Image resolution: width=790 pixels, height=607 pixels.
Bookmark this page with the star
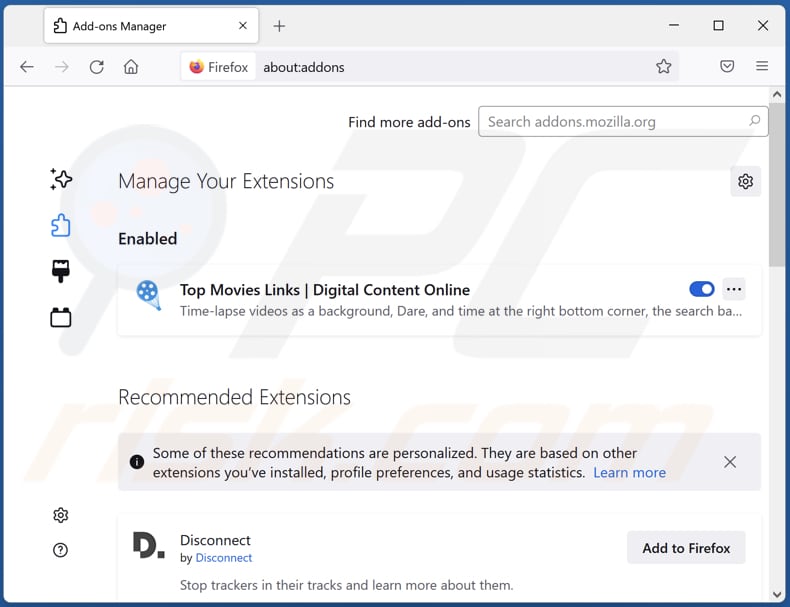point(664,66)
